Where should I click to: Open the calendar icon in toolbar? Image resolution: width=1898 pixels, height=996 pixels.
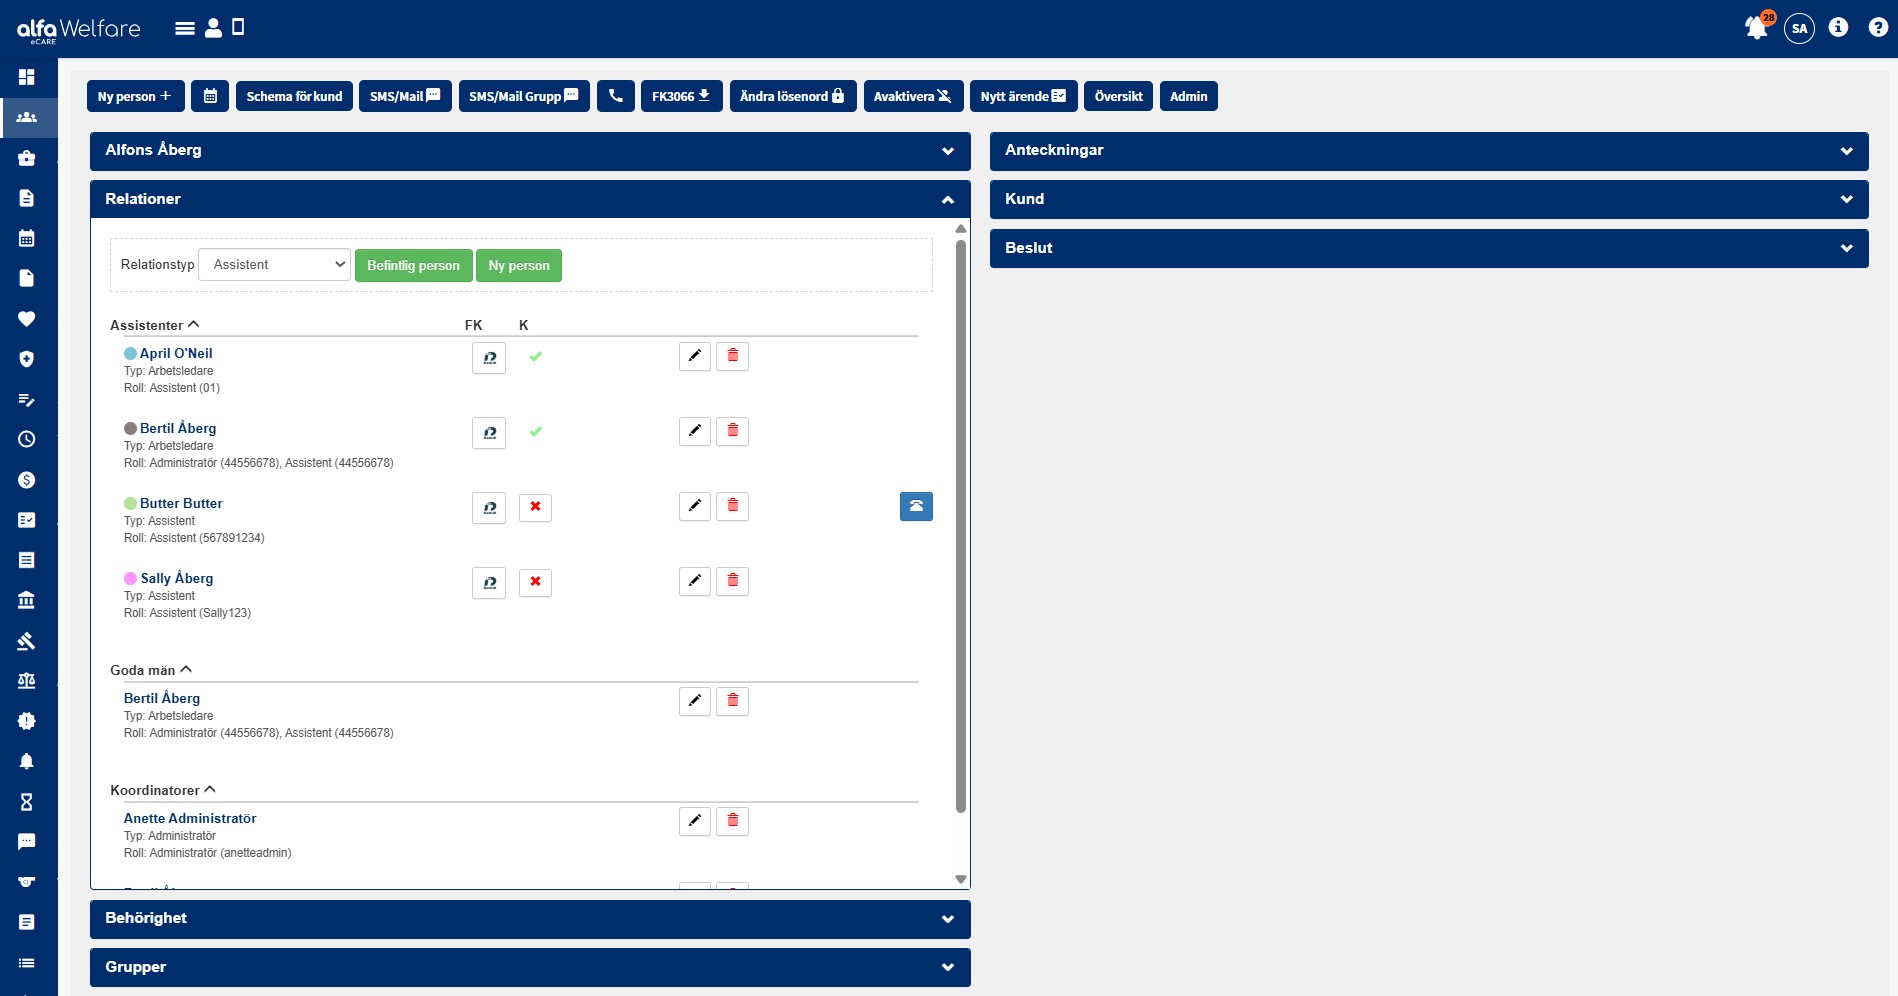pyautogui.click(x=210, y=96)
